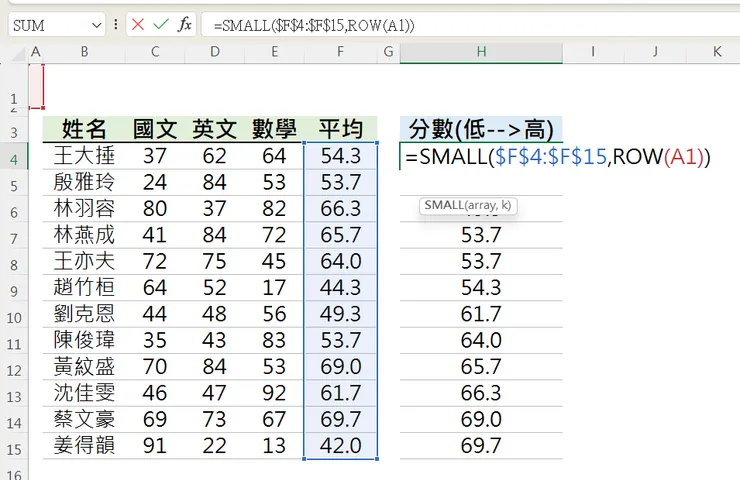
Task: Expand the Name Box dropdown arrow
Action: point(96,25)
